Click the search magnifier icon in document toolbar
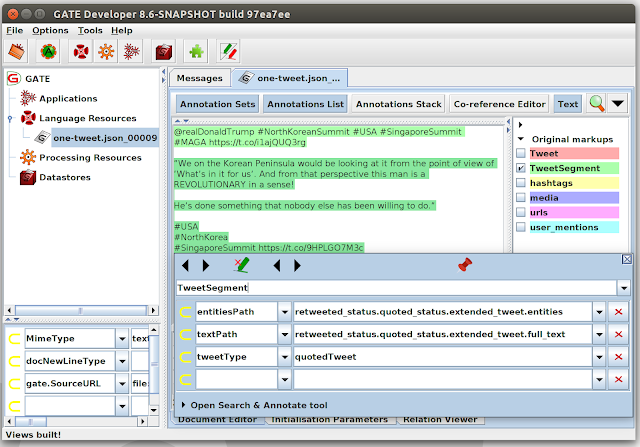640x447 pixels. [597, 104]
